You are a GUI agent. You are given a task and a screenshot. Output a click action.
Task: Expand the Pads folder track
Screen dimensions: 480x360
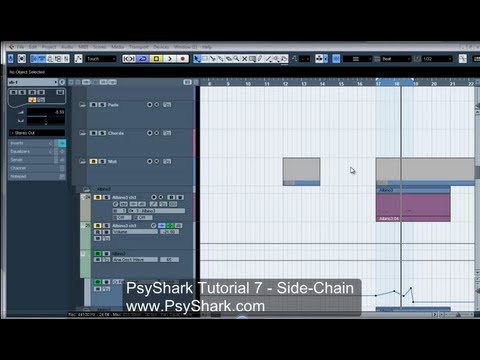82,105
